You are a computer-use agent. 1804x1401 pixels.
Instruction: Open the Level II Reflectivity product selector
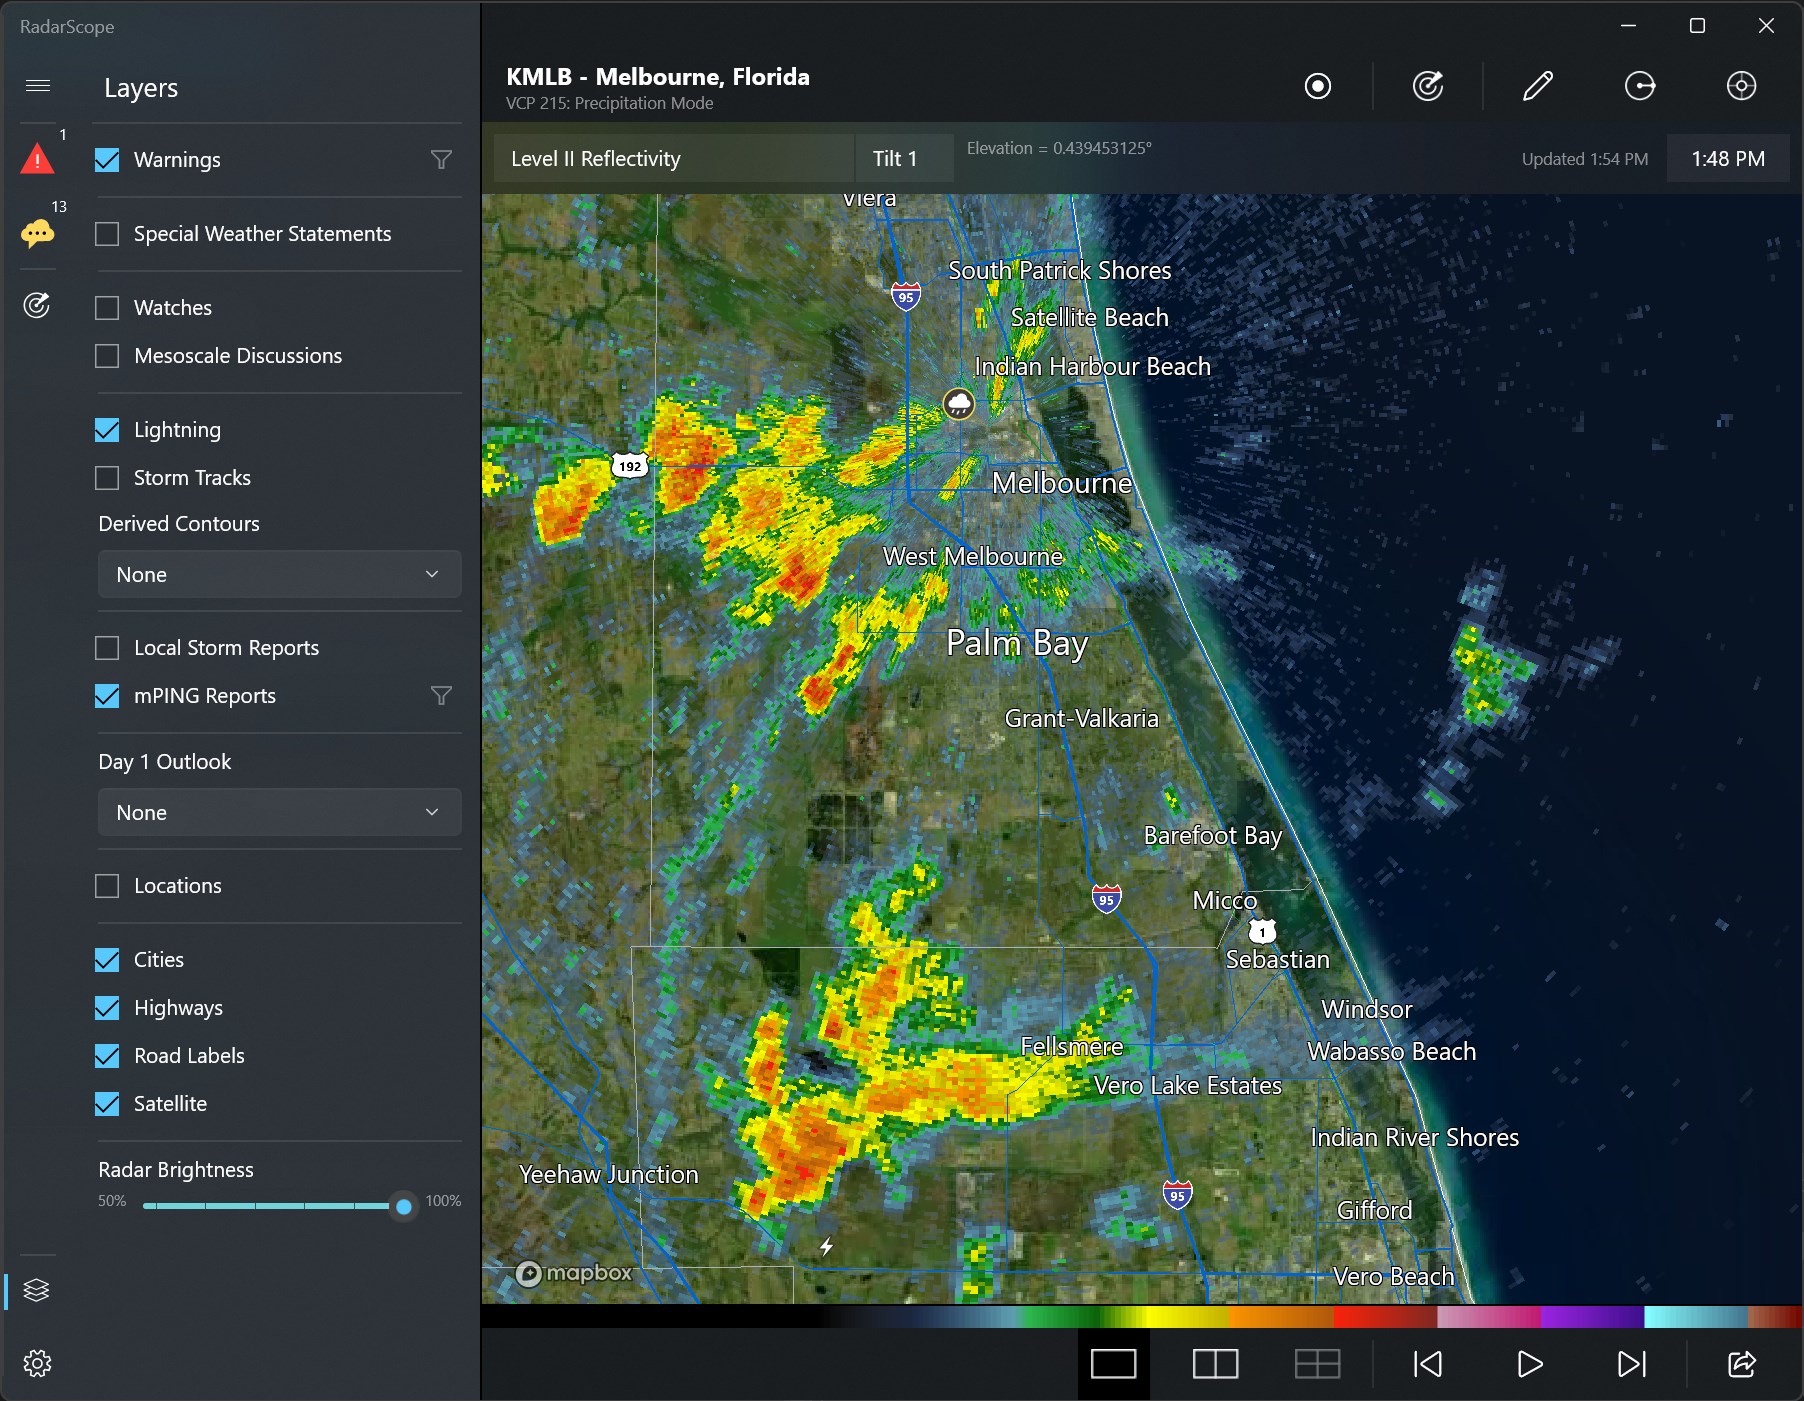tap(672, 158)
